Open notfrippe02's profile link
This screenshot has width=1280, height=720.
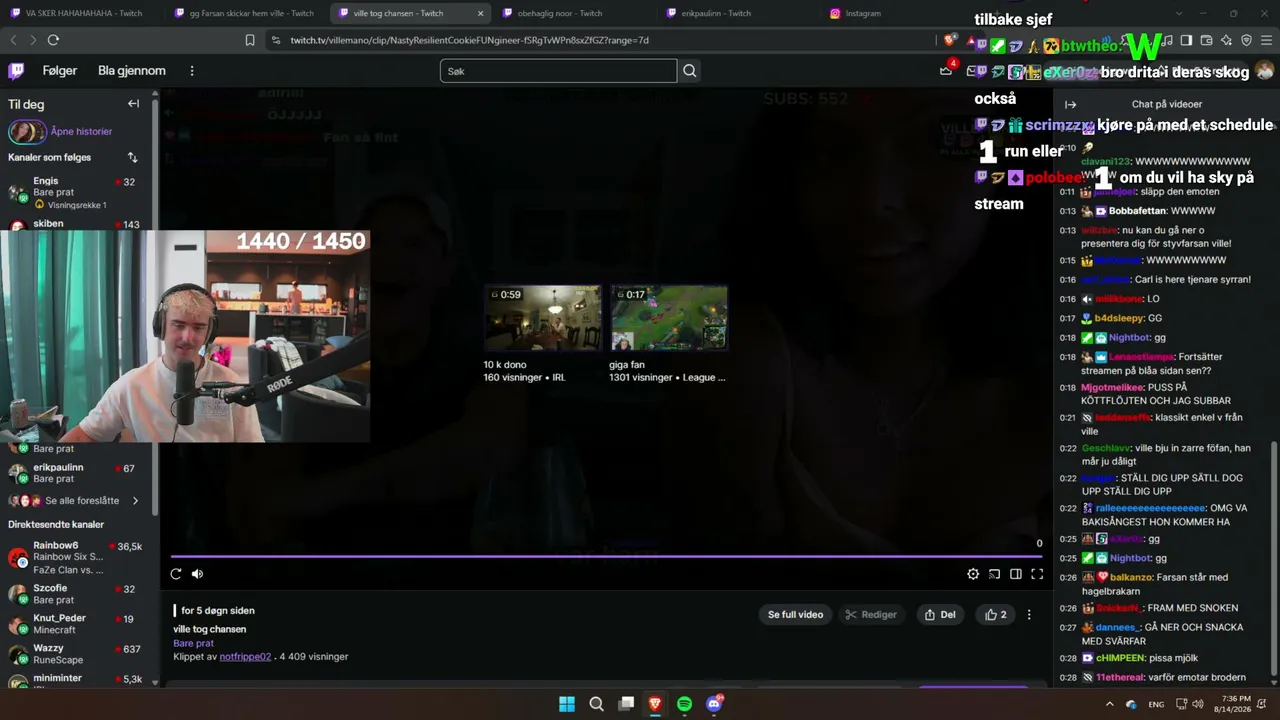(x=245, y=657)
